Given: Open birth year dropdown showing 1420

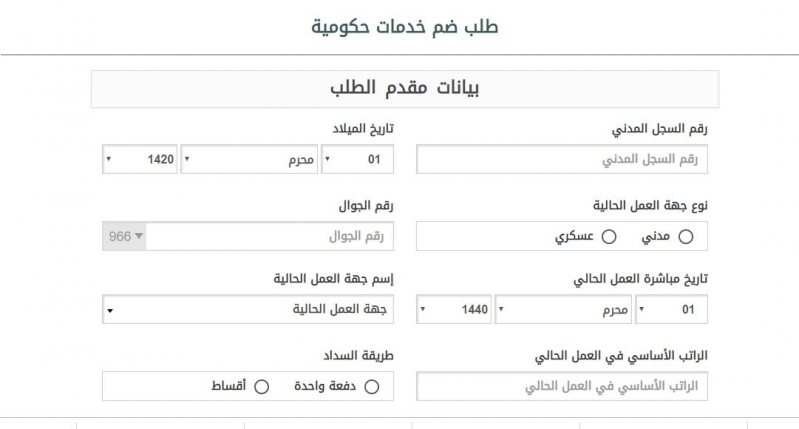Looking at the screenshot, I should (140, 159).
